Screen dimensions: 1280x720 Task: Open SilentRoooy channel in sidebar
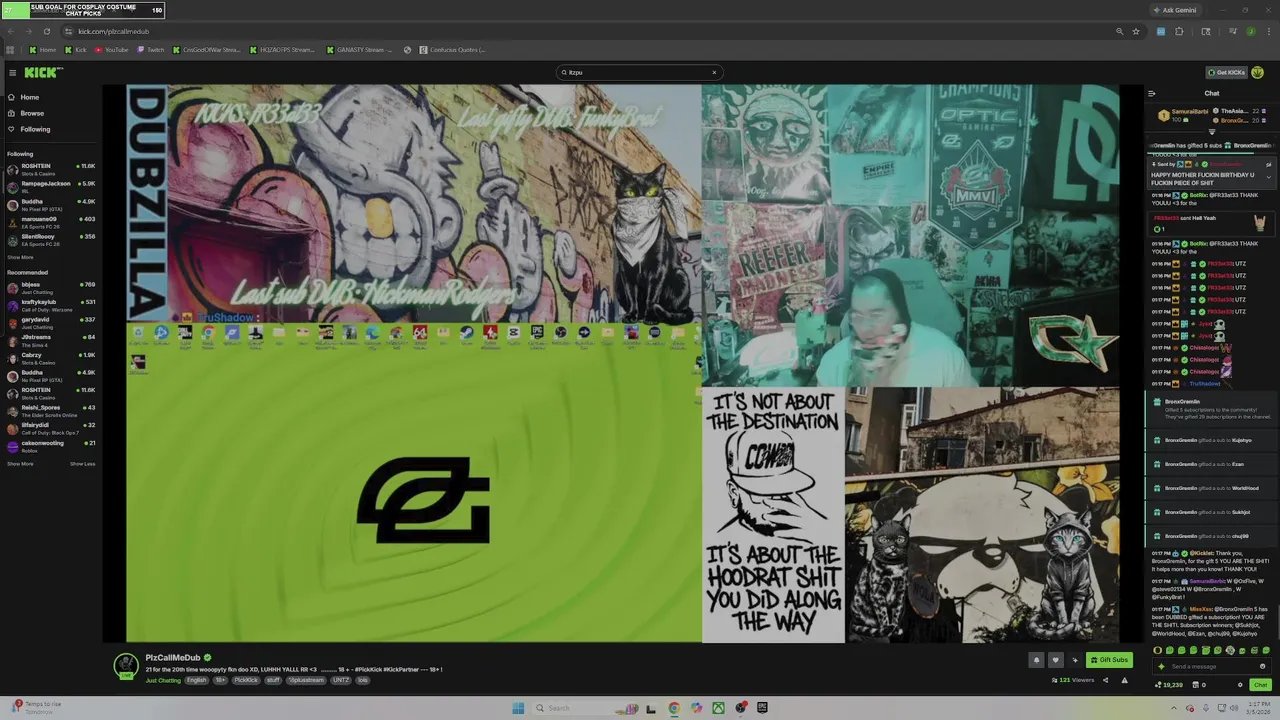pyautogui.click(x=51, y=240)
